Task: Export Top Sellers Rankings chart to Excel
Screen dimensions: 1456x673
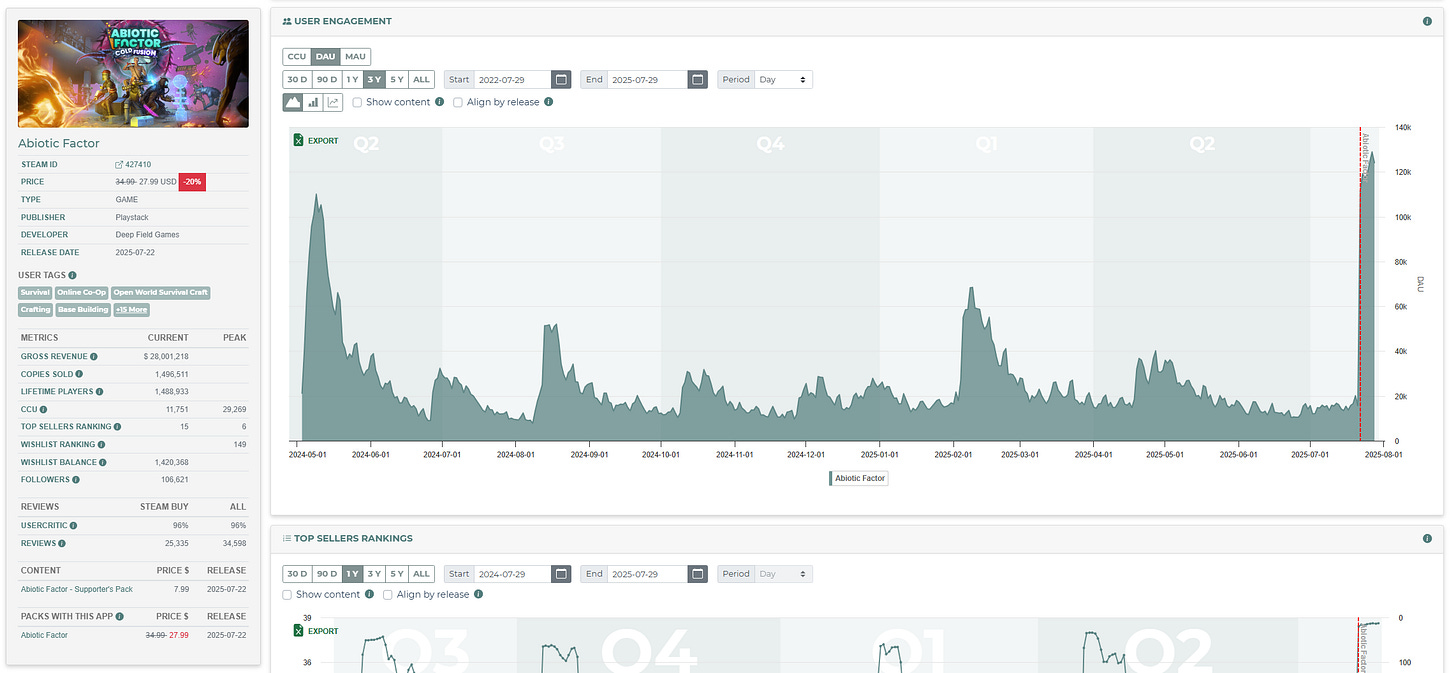Action: (316, 631)
